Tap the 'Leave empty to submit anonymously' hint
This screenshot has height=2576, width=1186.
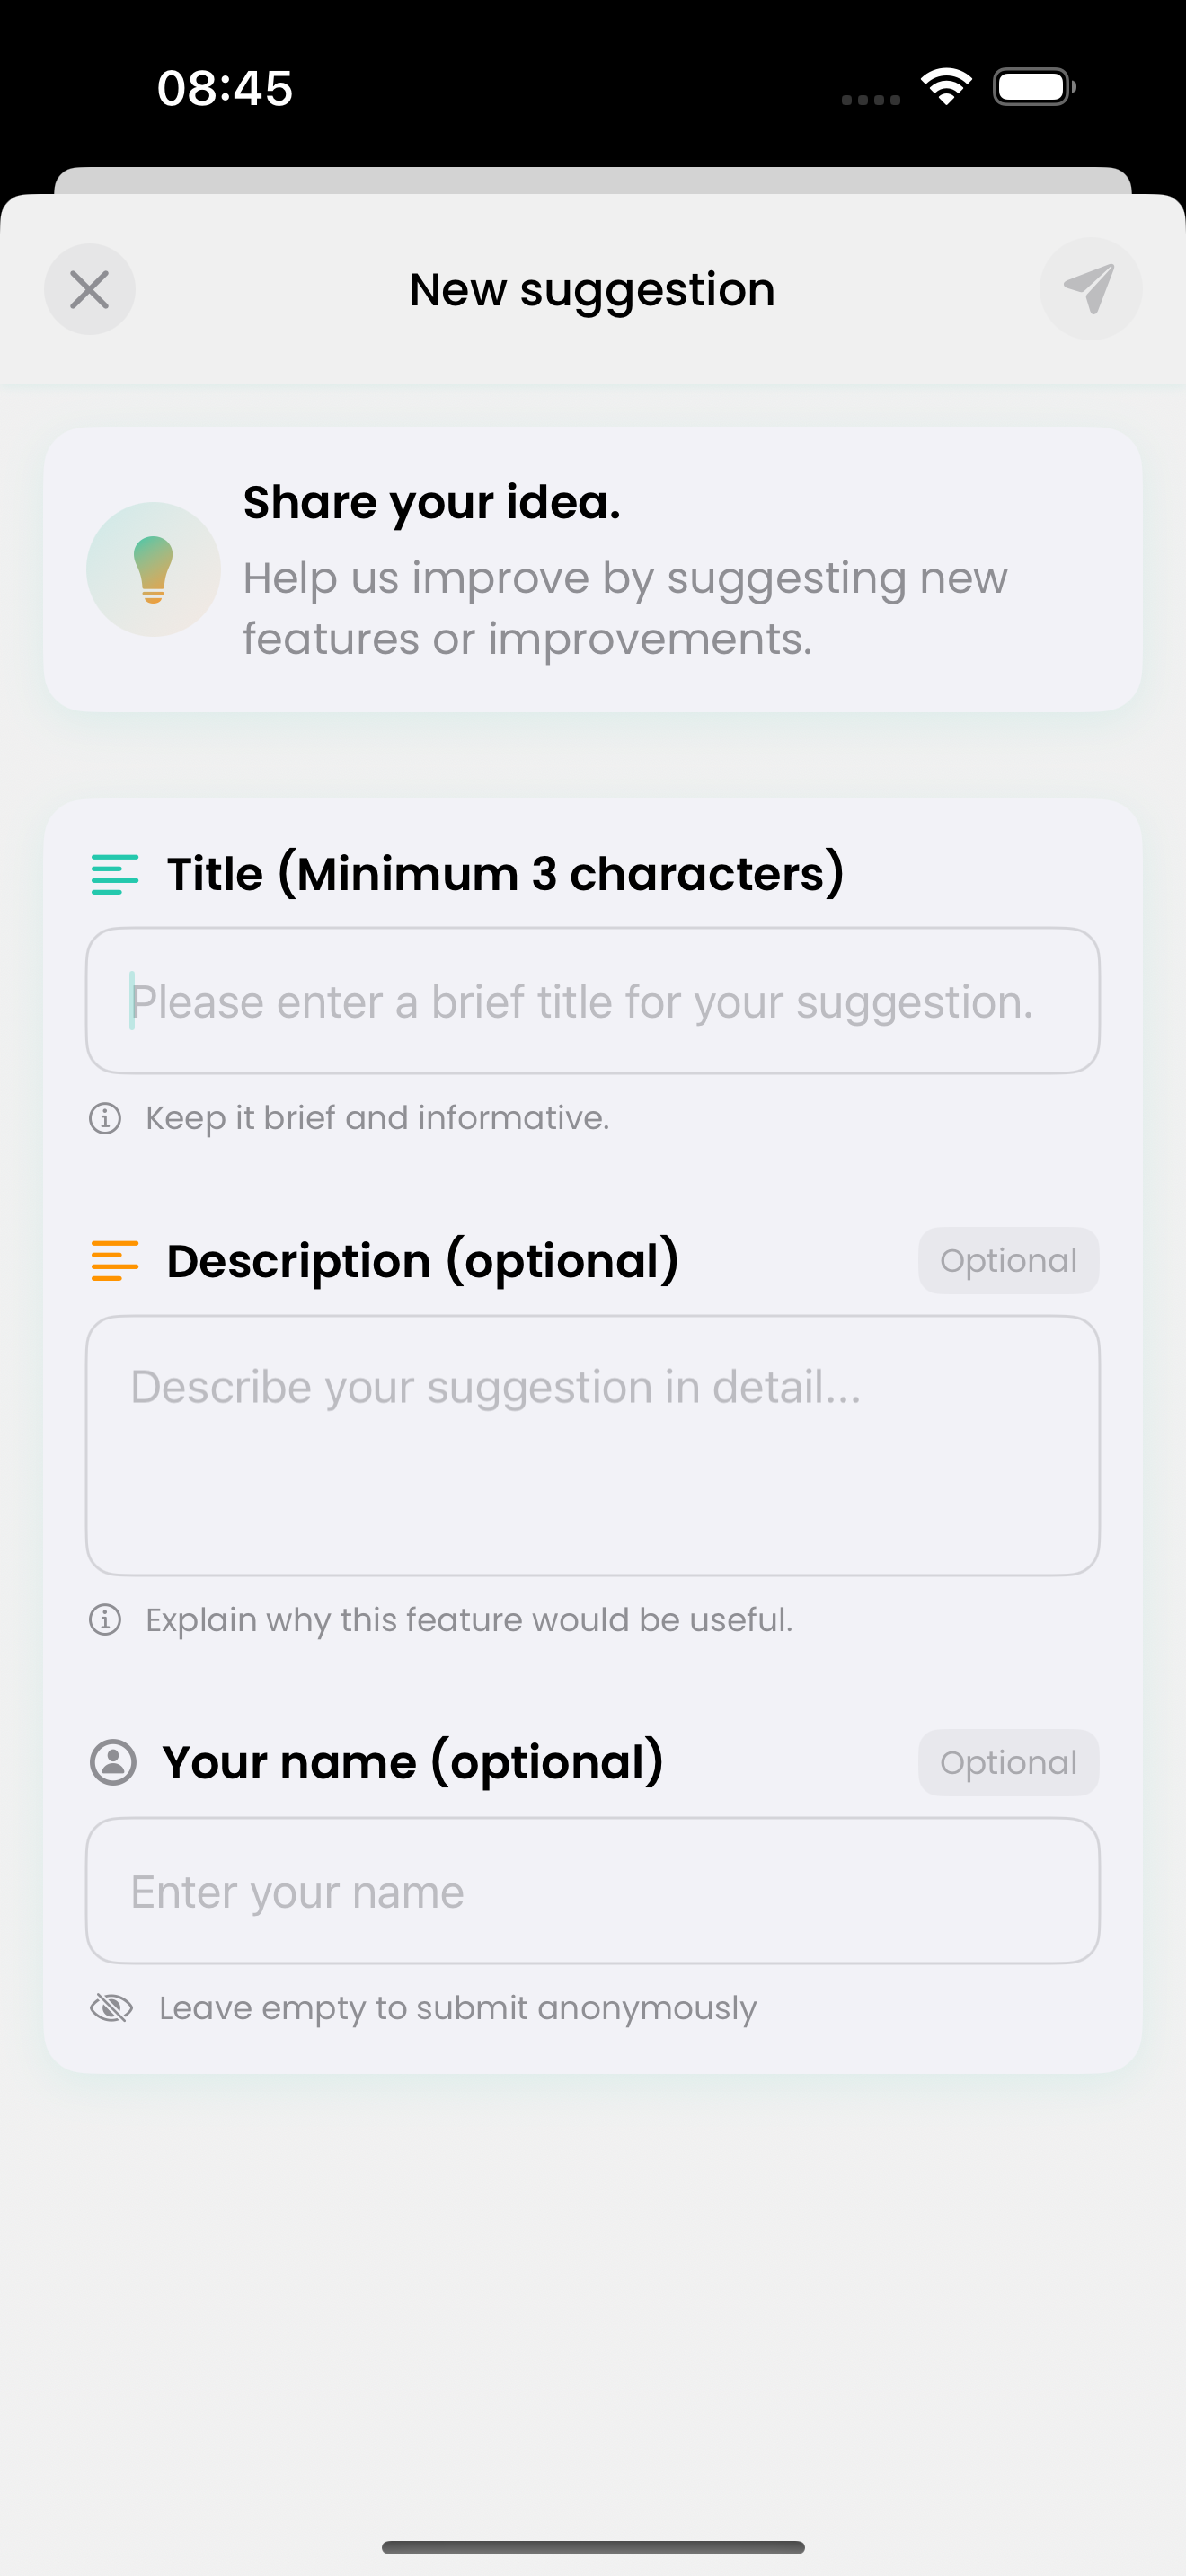click(457, 2007)
